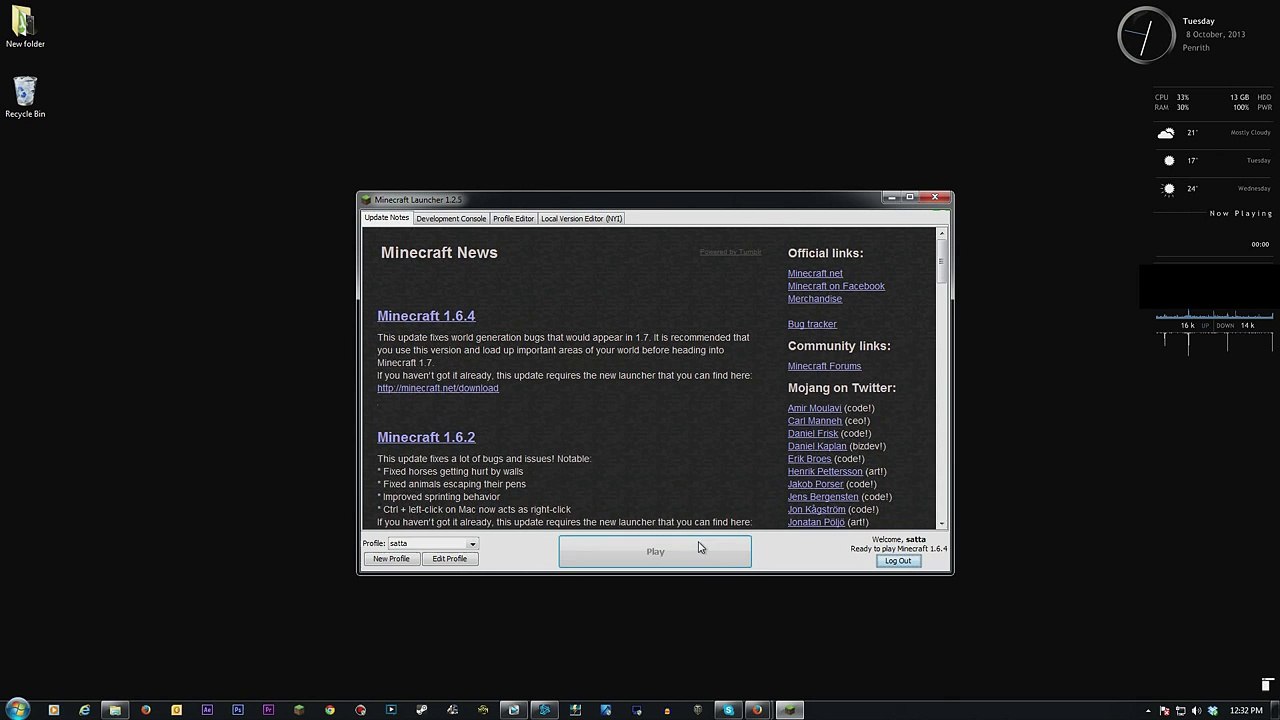Click the volume speaker tray icon
The width and height of the screenshot is (1280, 720).
1196,710
